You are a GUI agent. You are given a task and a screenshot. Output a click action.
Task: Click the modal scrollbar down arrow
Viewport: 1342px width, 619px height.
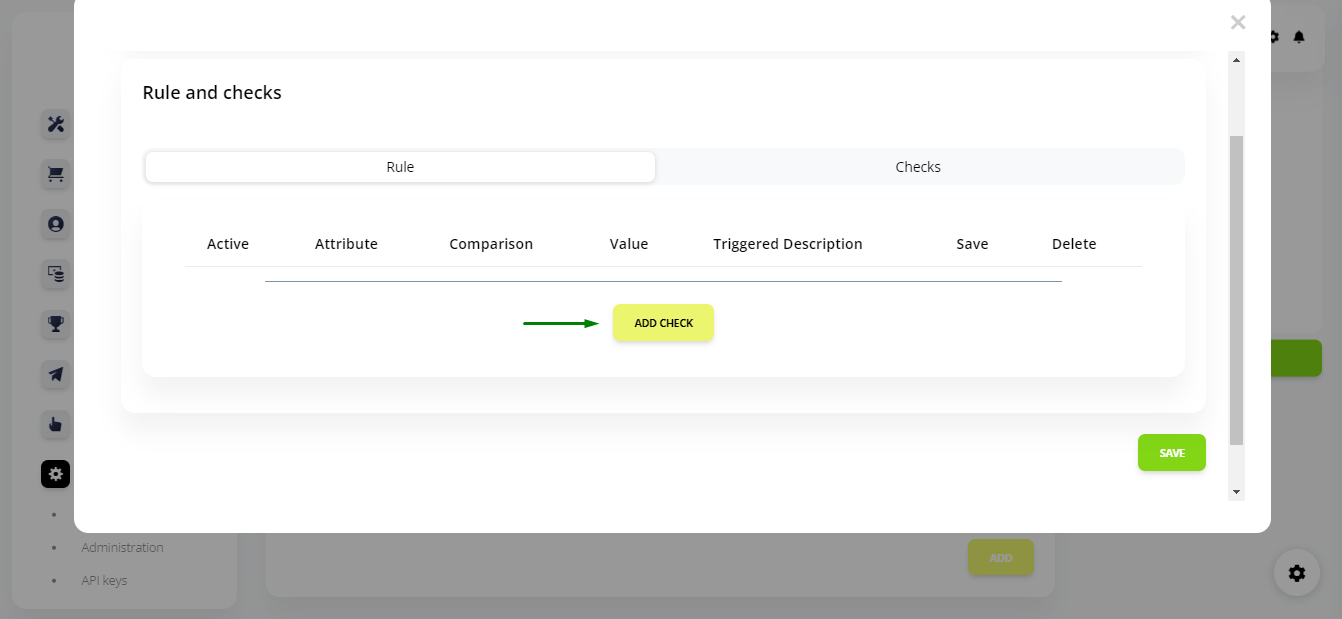point(1237,492)
